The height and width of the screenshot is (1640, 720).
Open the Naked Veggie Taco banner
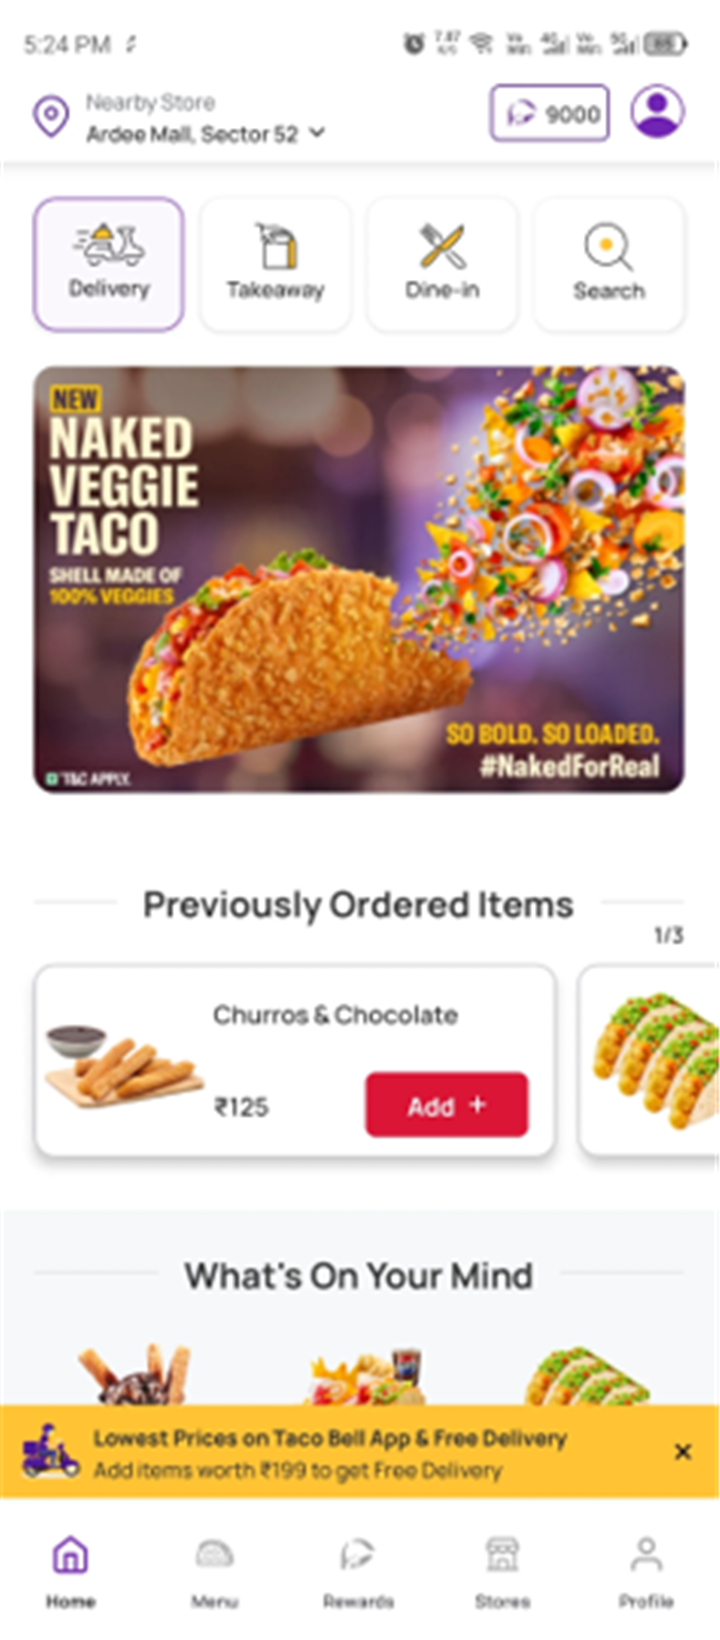(x=359, y=580)
